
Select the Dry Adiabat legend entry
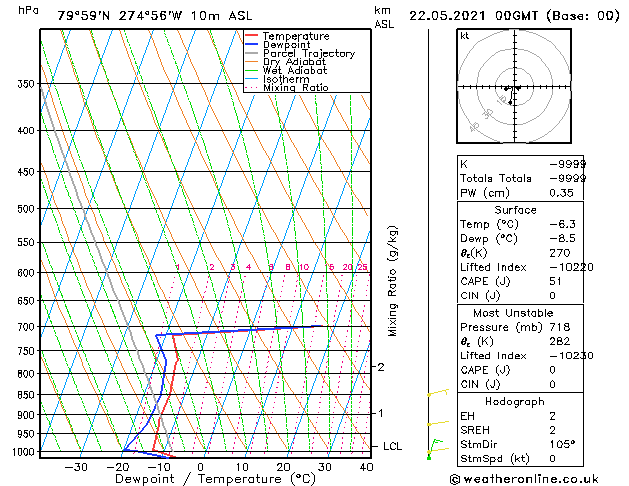[x=285, y=62]
